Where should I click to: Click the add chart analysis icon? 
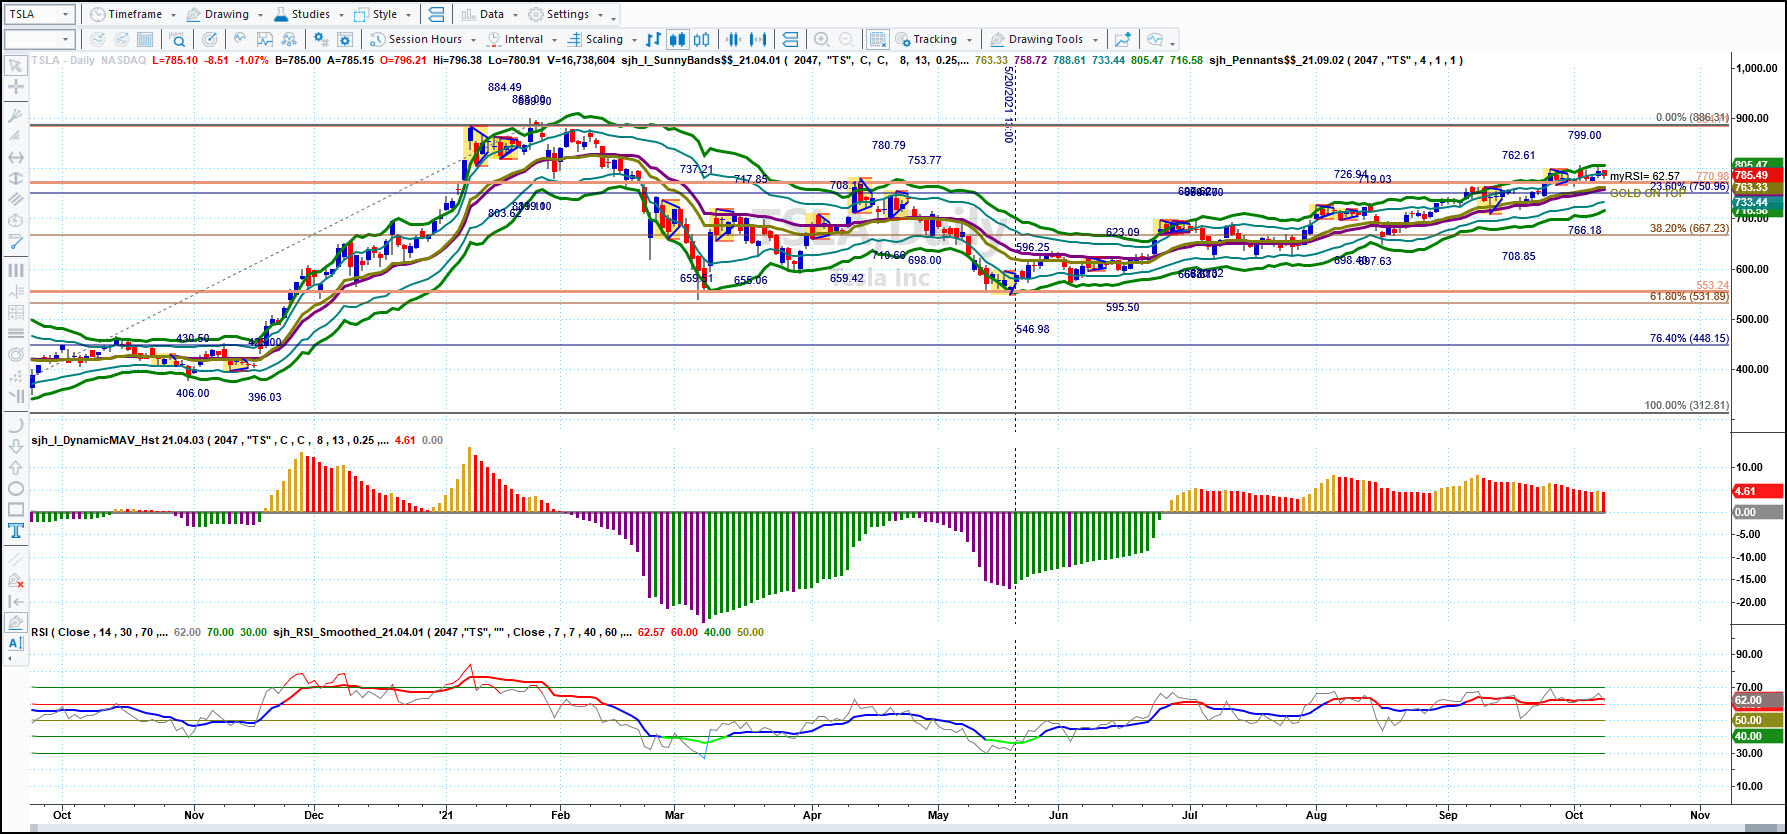pyautogui.click(x=1123, y=39)
